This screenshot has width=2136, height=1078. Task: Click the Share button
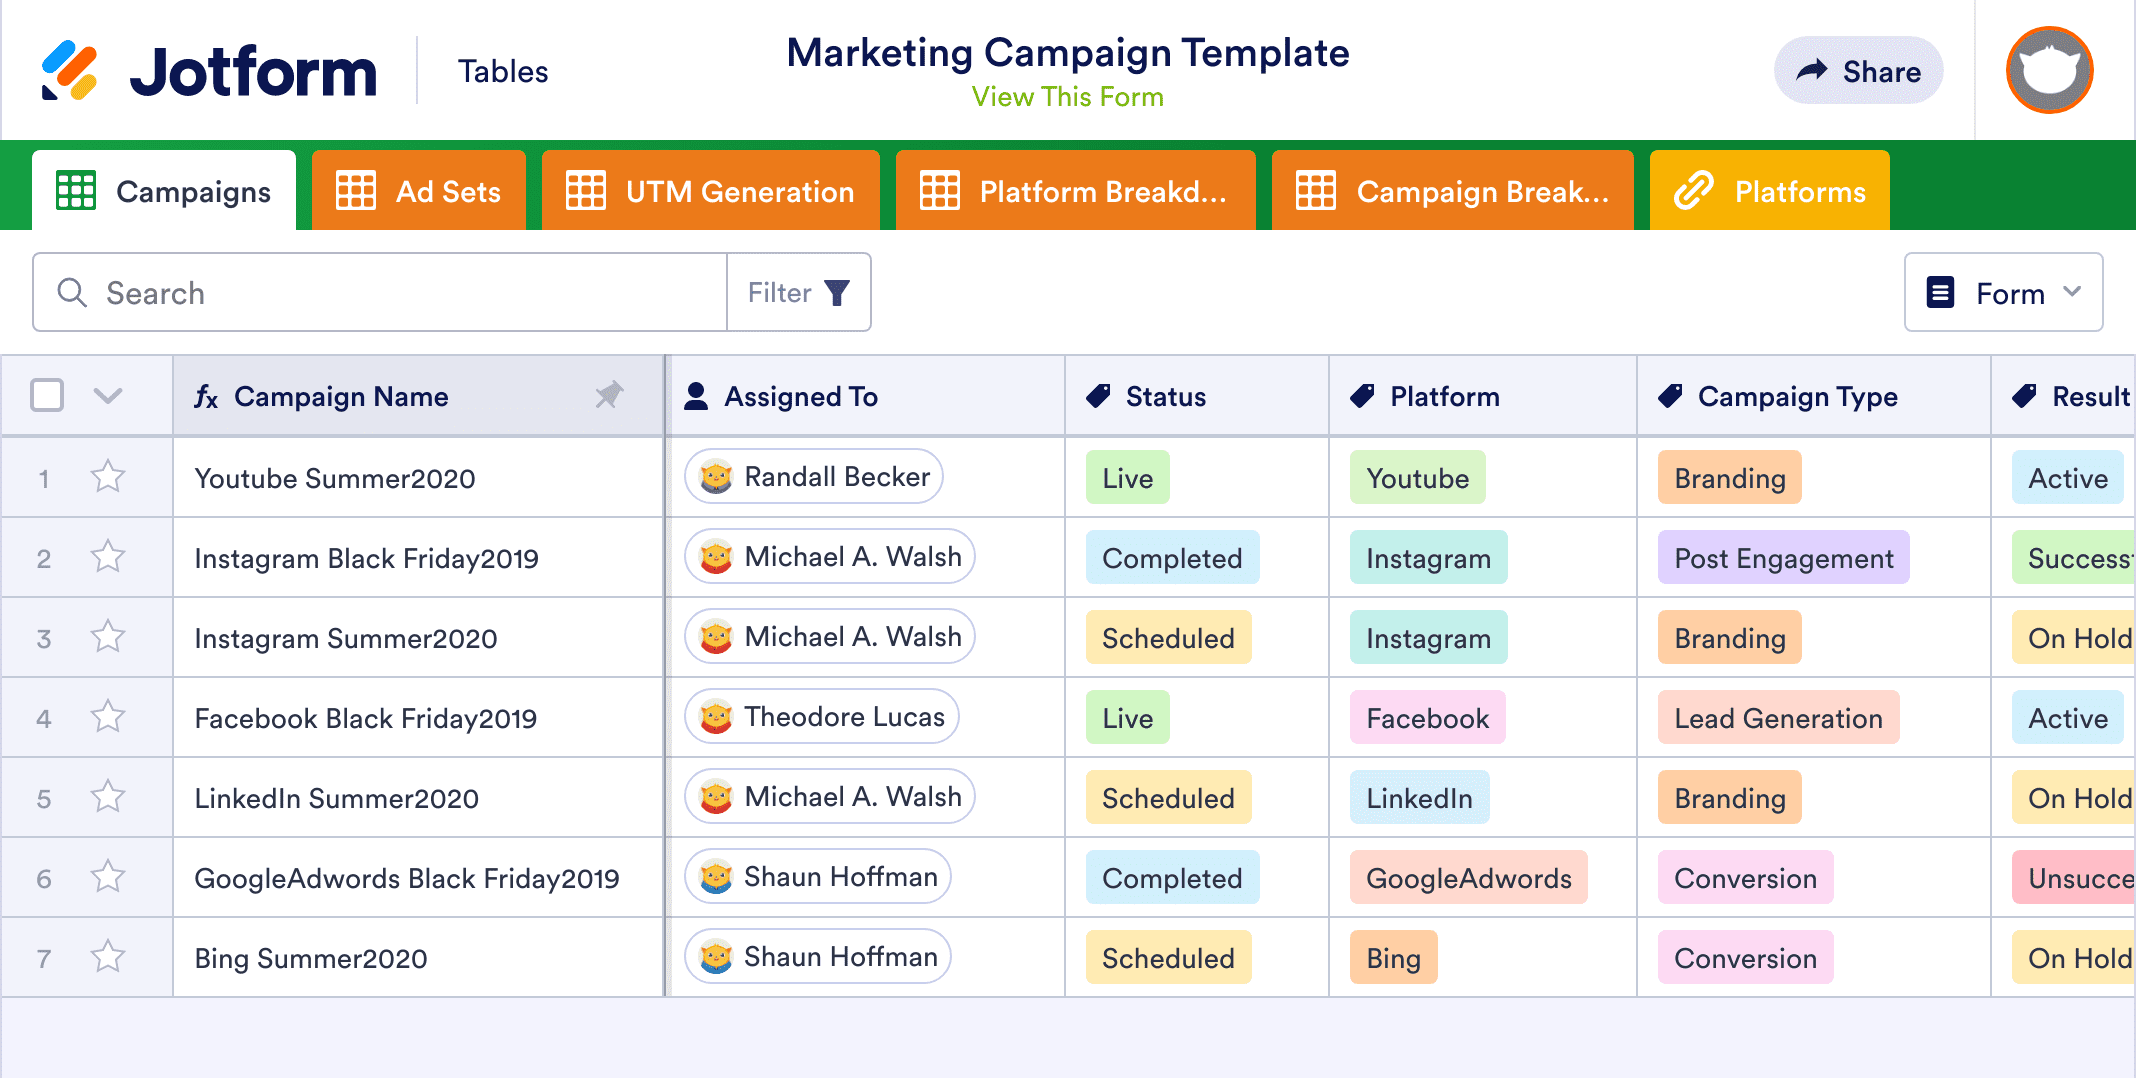pyautogui.click(x=1858, y=70)
